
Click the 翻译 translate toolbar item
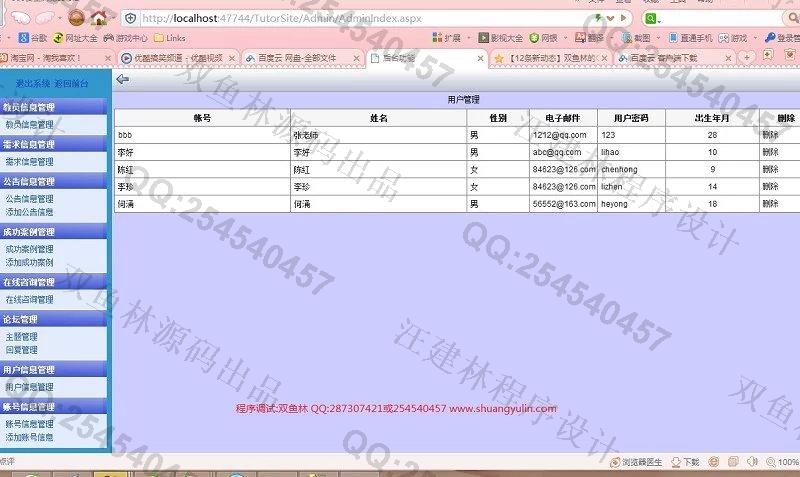click(589, 38)
